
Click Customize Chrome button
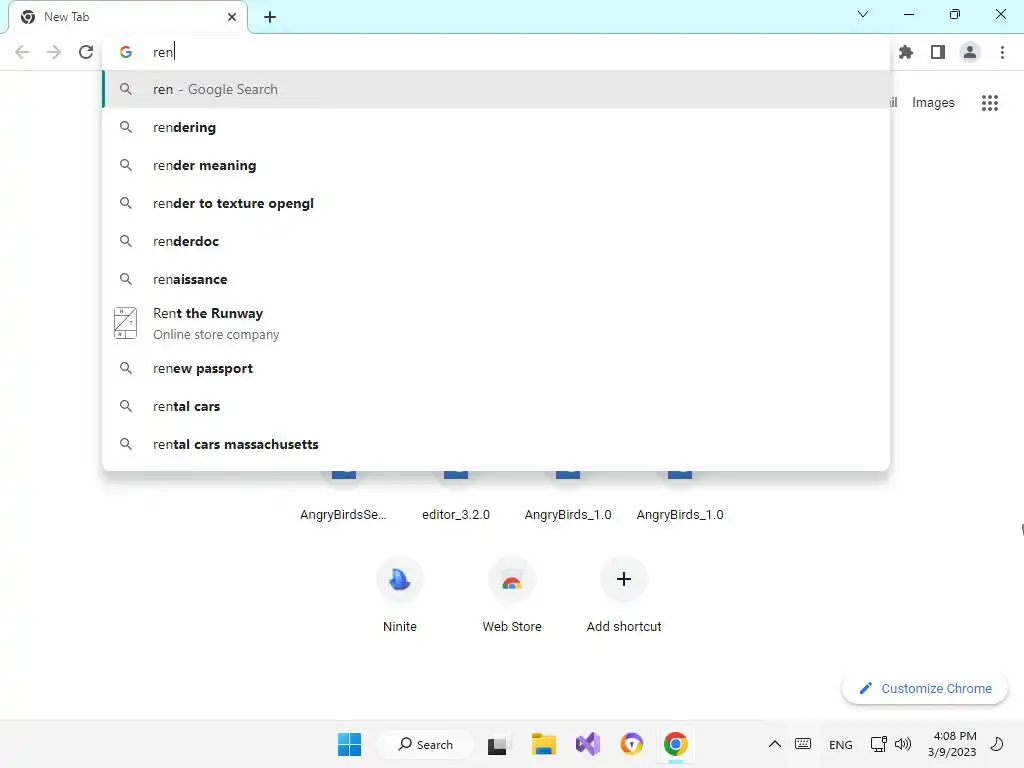925,688
